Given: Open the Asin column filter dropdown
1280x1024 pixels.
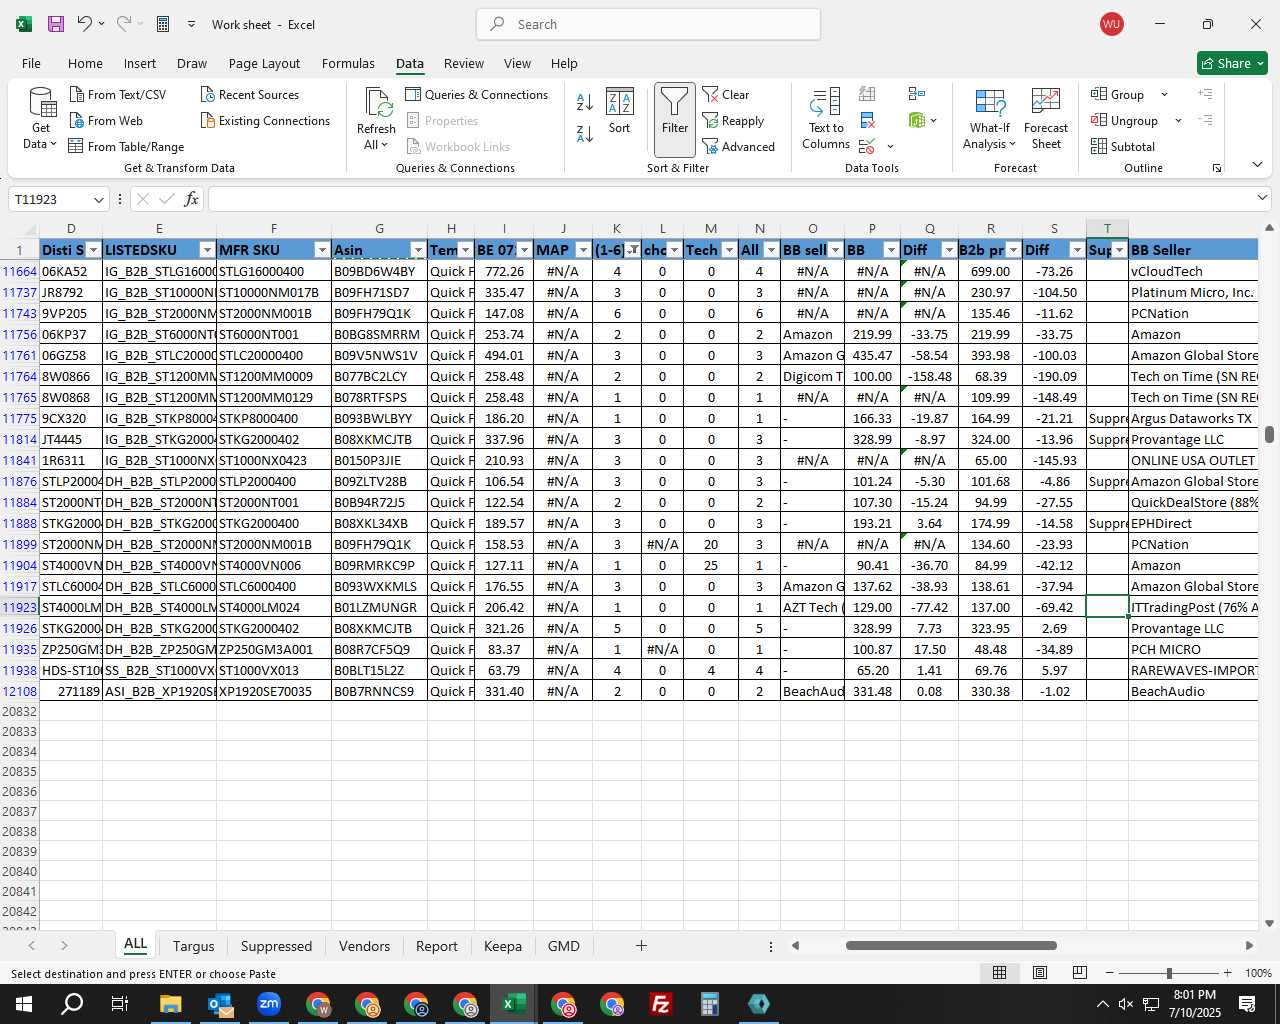Looking at the screenshot, I should point(418,250).
